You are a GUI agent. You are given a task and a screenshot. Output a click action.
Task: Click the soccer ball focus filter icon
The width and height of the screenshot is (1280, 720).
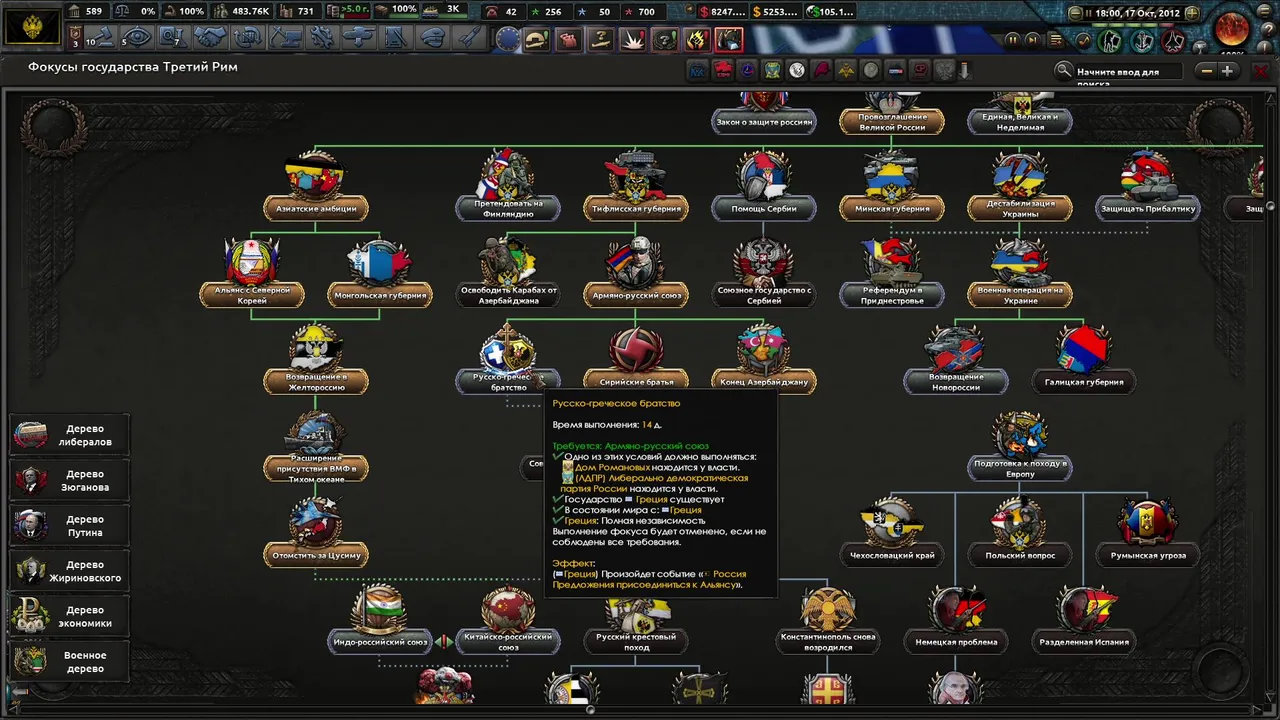(x=797, y=70)
